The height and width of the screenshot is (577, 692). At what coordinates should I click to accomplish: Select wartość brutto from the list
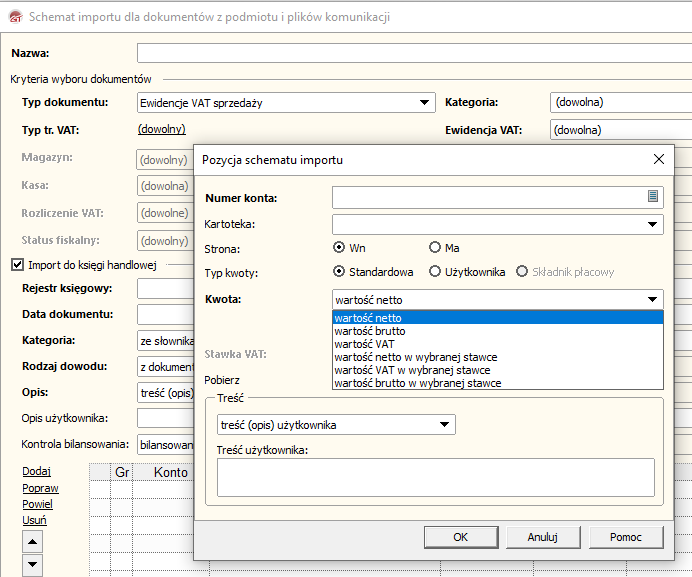[370, 331]
